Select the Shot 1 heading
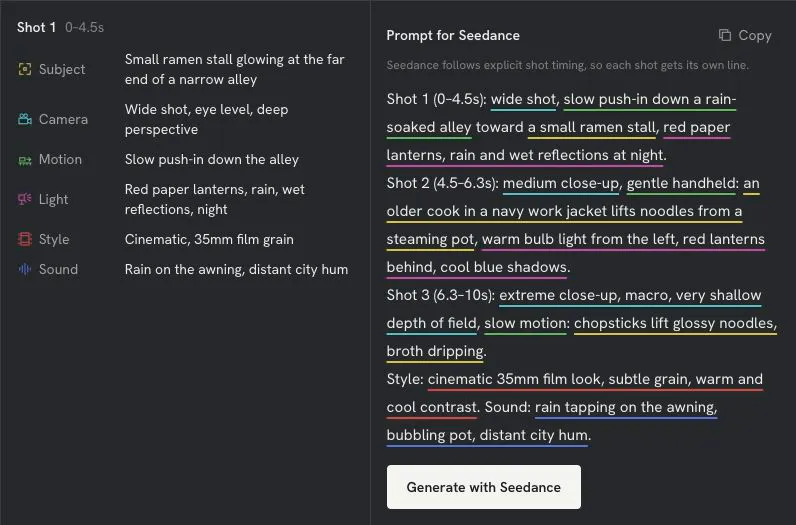This screenshot has height=525, width=796. 36,27
